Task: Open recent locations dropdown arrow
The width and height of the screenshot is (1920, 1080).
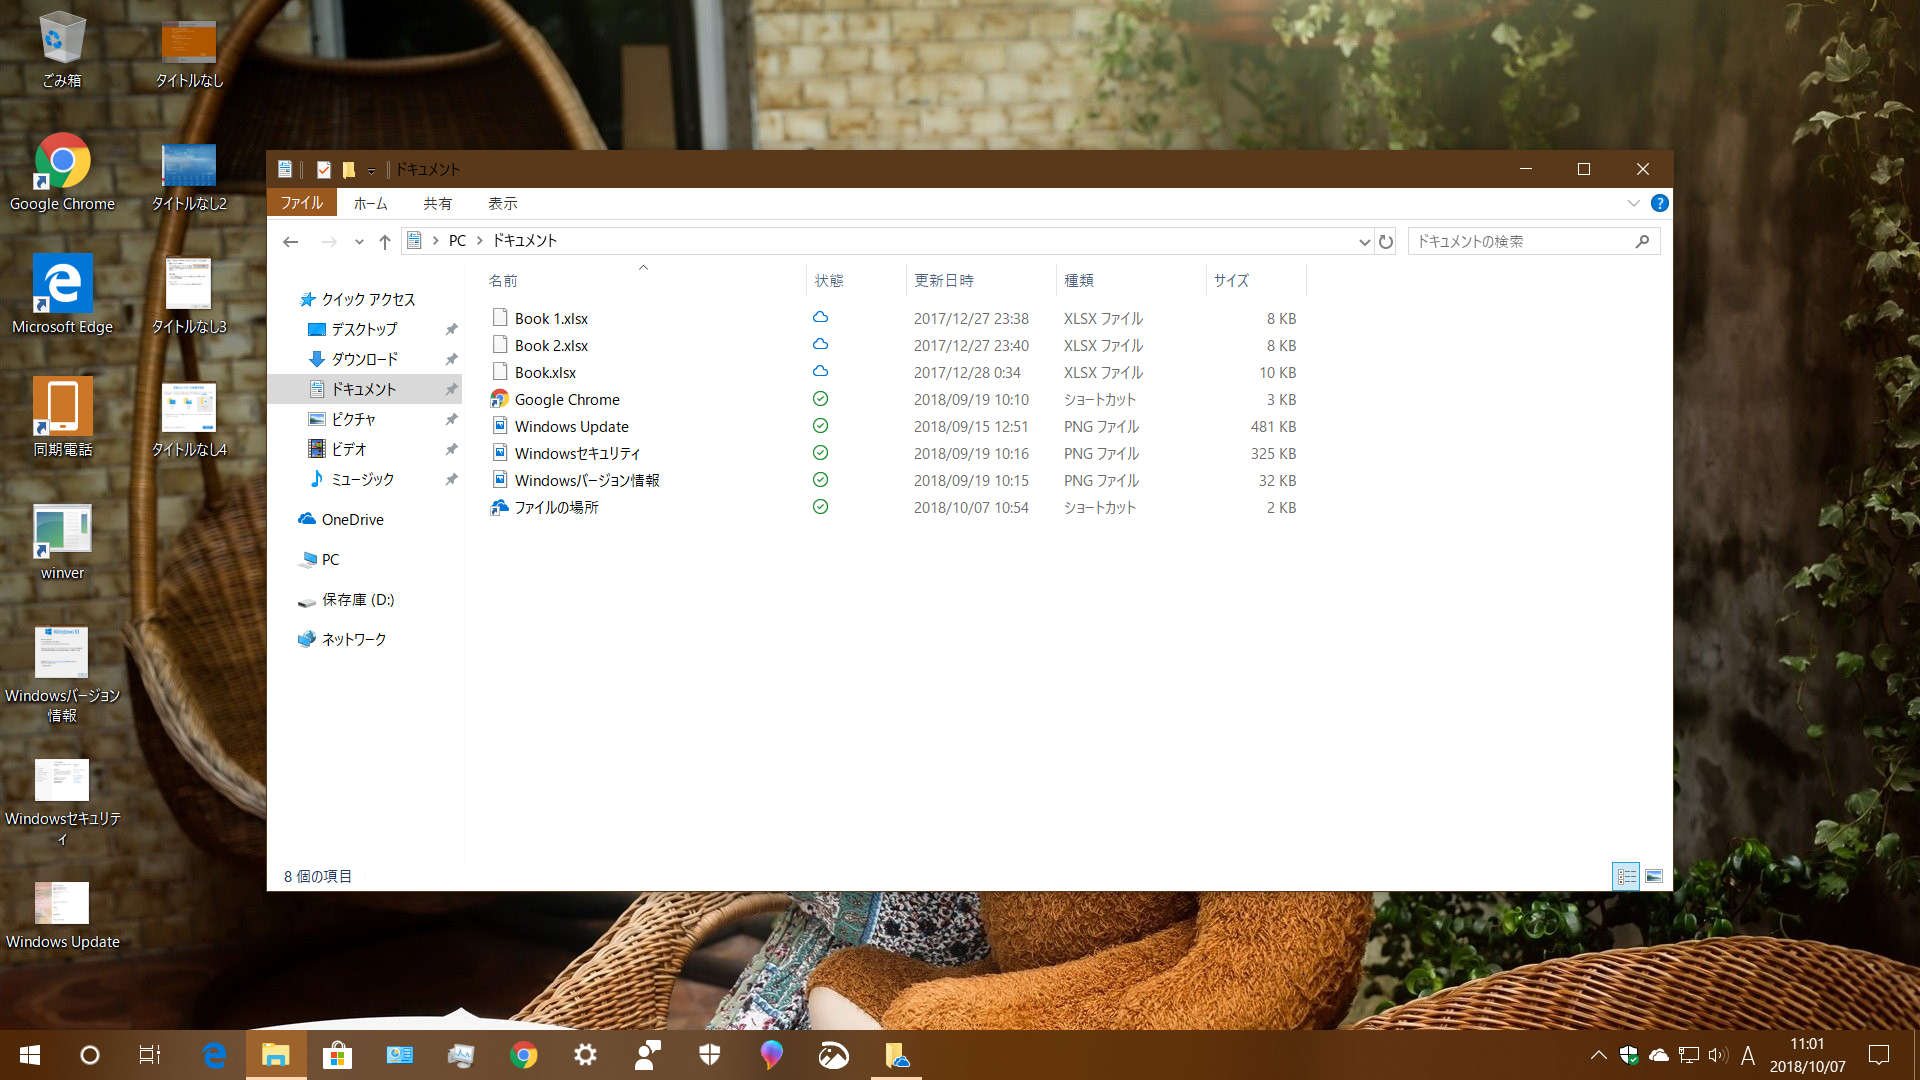Action: click(359, 241)
